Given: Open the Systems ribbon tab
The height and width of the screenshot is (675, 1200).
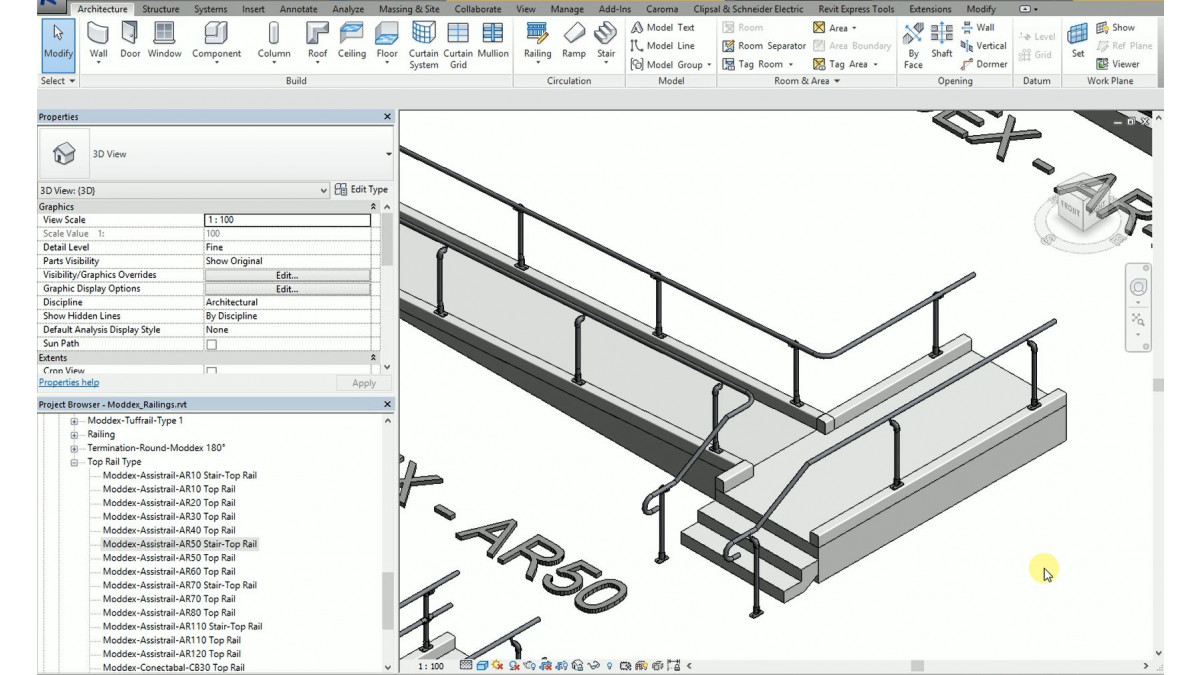Looking at the screenshot, I should pyautogui.click(x=210, y=9).
